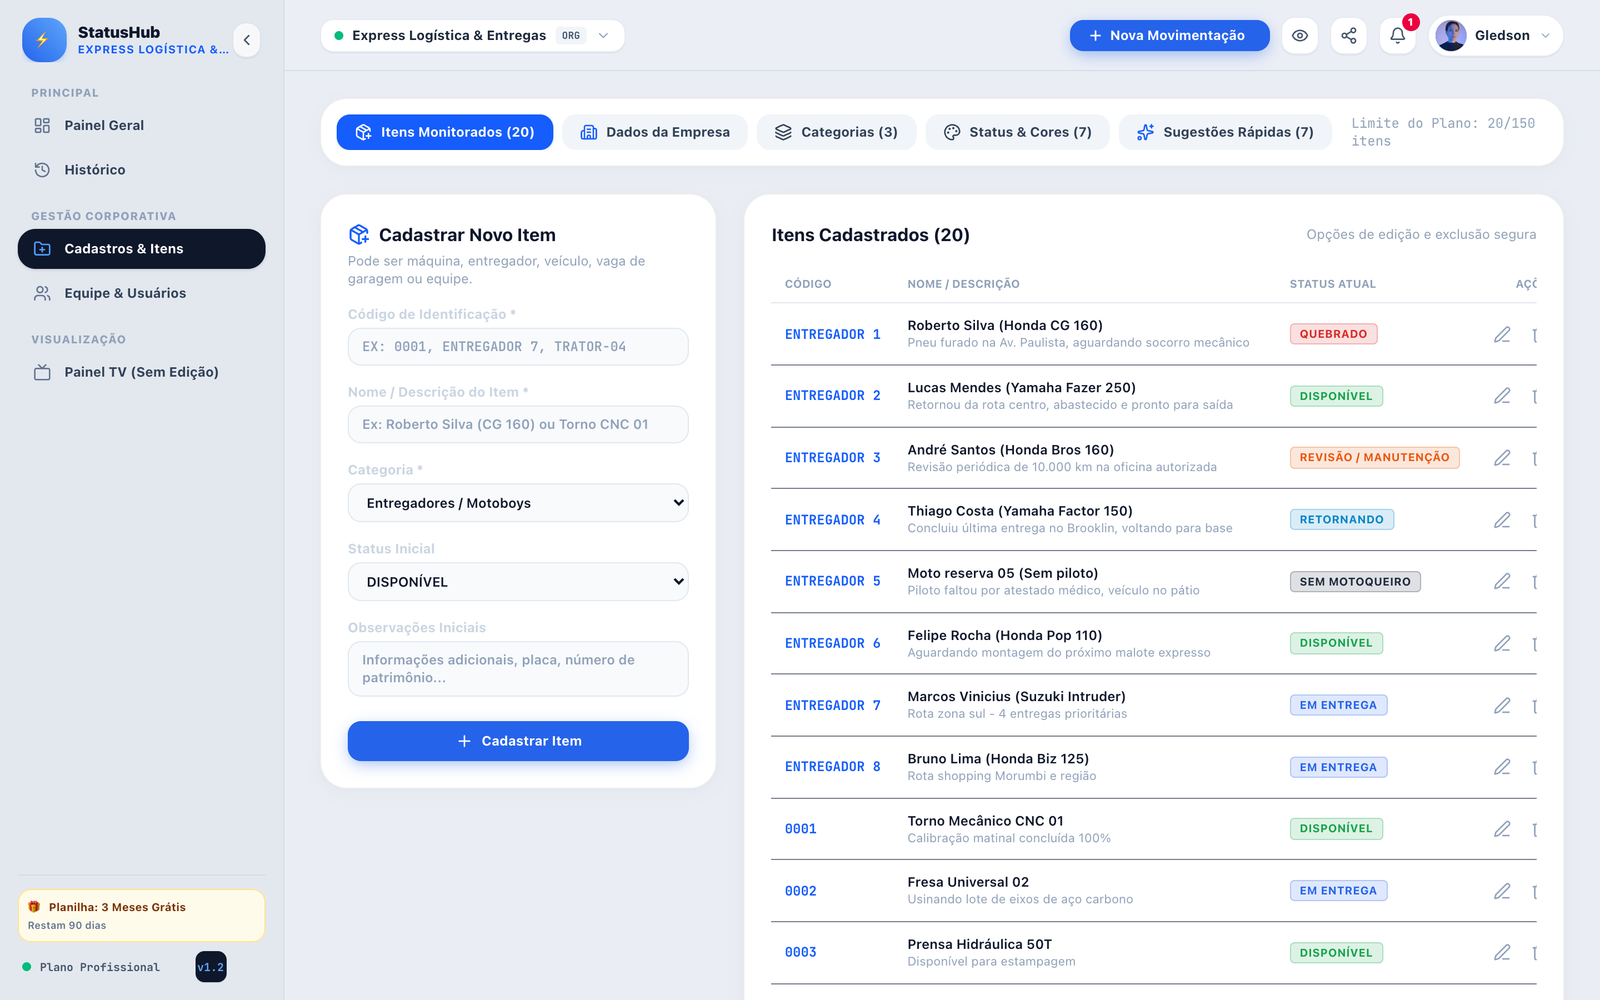Focus the Código de Identificação input field
The height and width of the screenshot is (1000, 1600).
[518, 347]
